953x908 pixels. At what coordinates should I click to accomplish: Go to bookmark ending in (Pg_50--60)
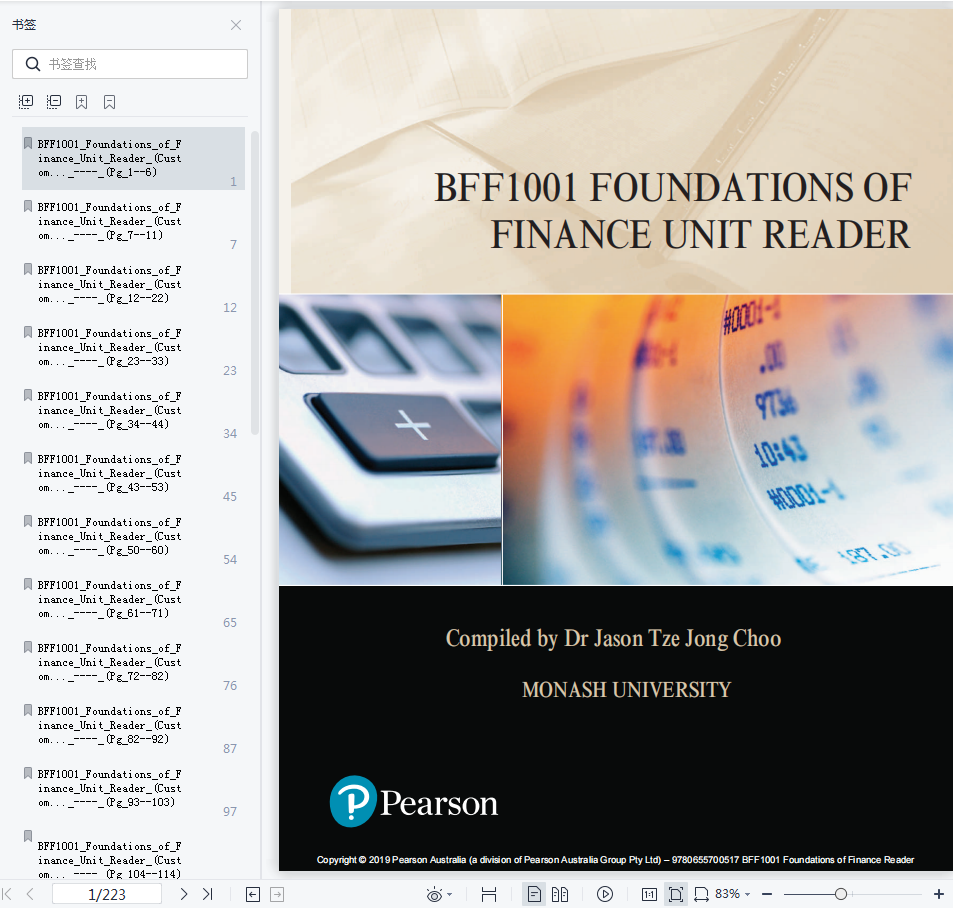(133, 536)
